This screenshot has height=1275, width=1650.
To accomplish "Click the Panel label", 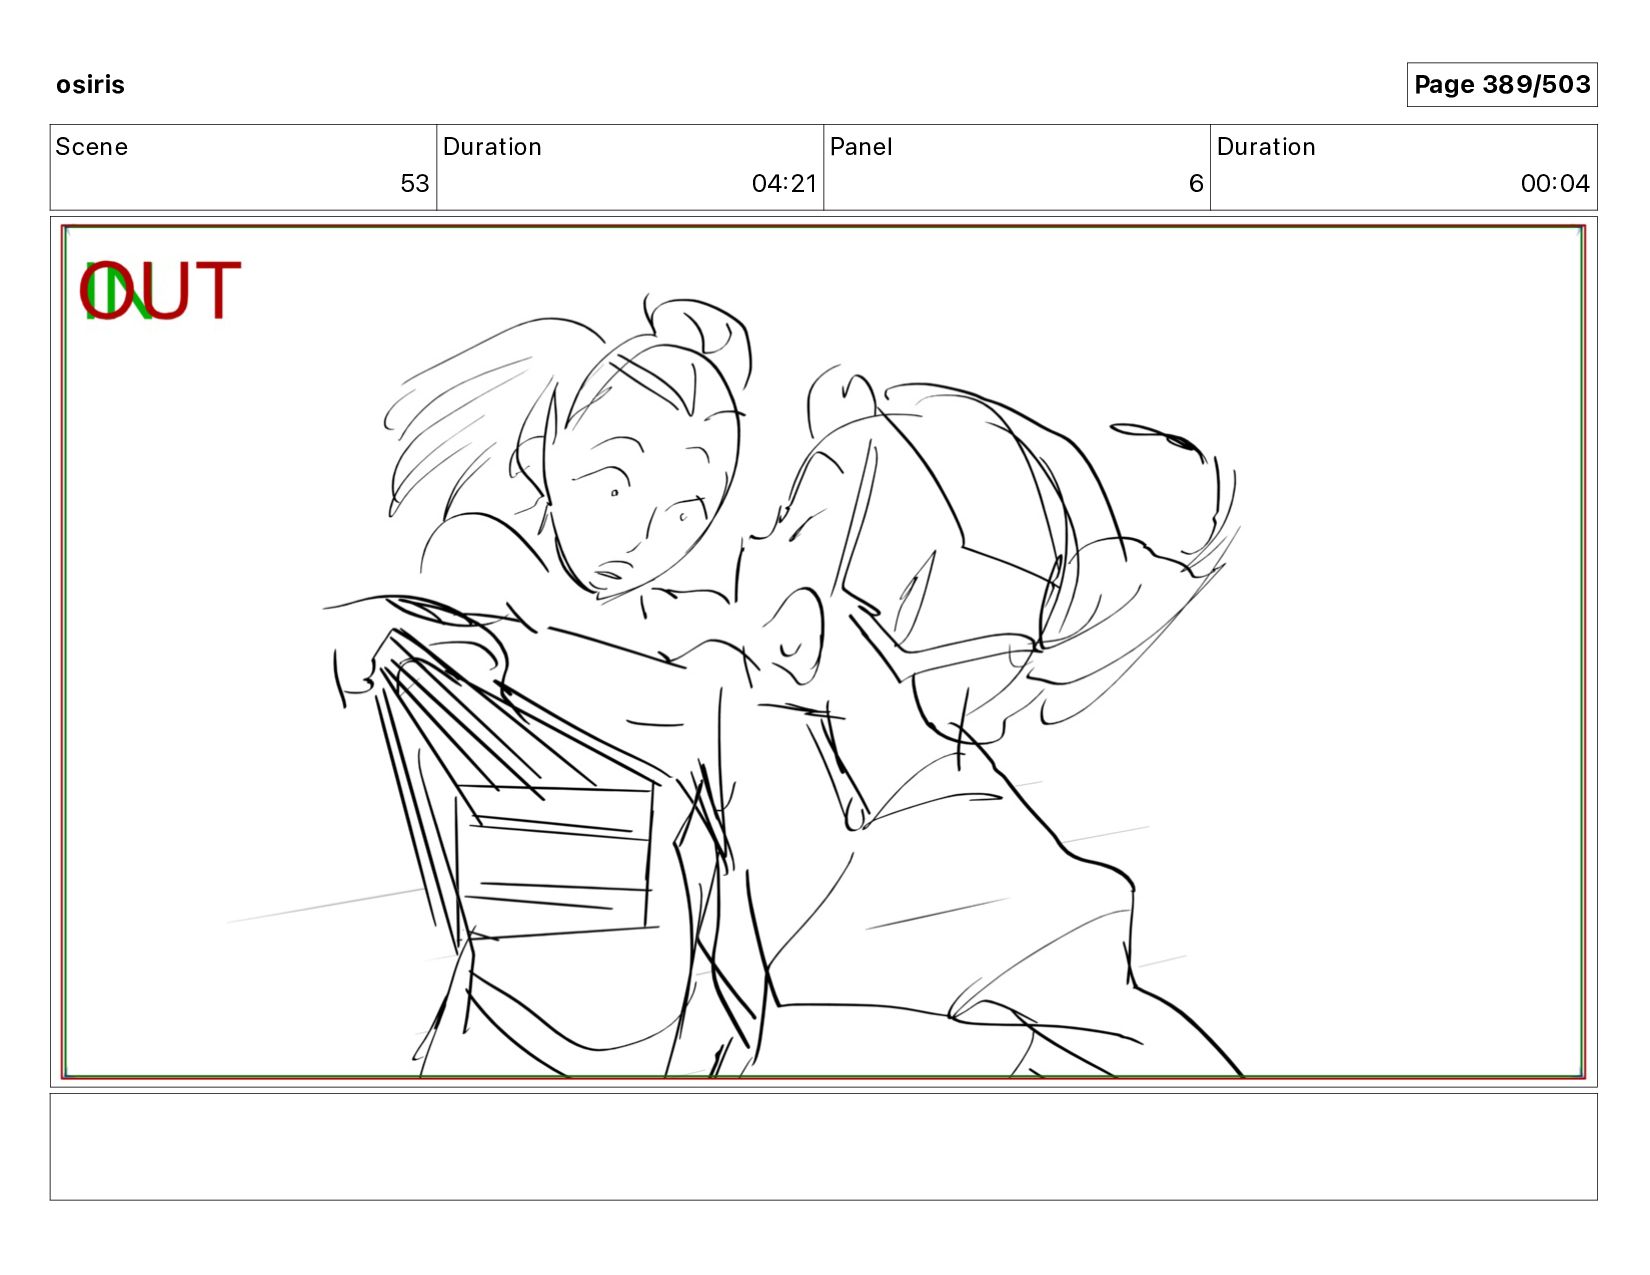I will [x=861, y=147].
